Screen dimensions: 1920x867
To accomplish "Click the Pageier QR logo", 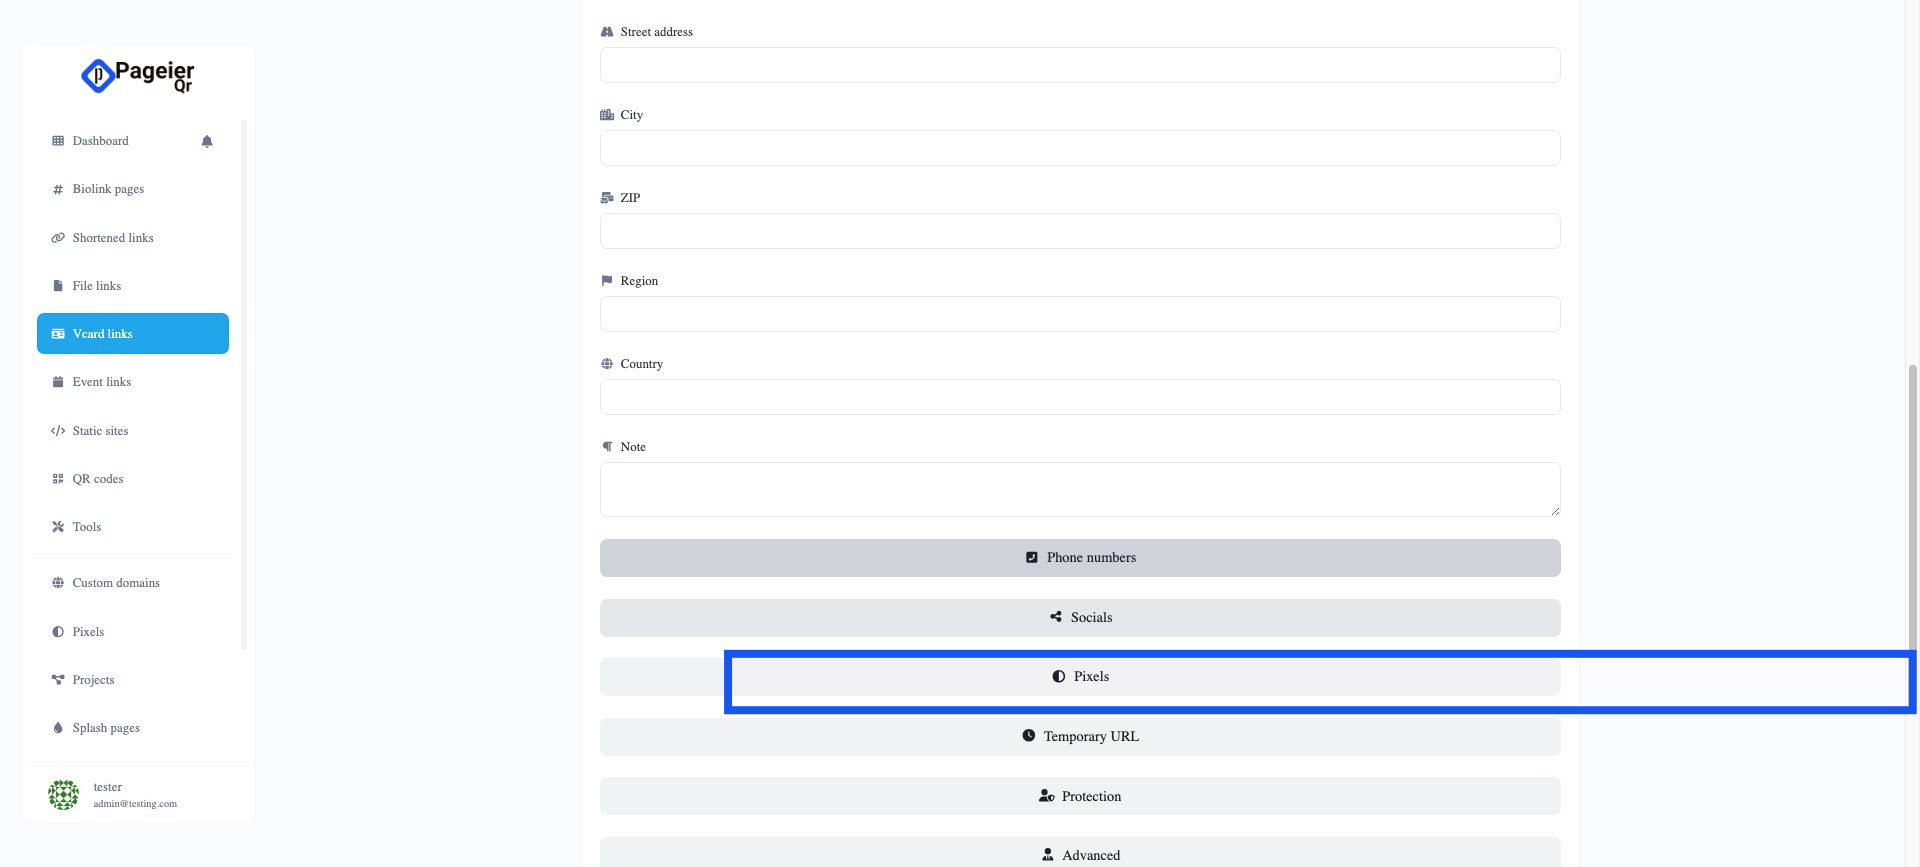I will pos(138,76).
